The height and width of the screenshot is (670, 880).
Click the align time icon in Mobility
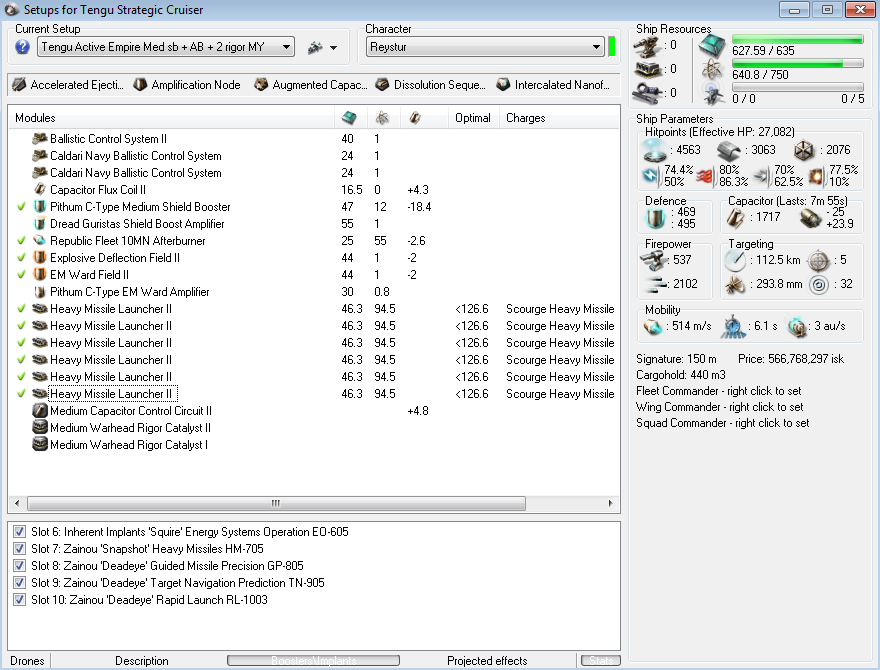point(733,326)
